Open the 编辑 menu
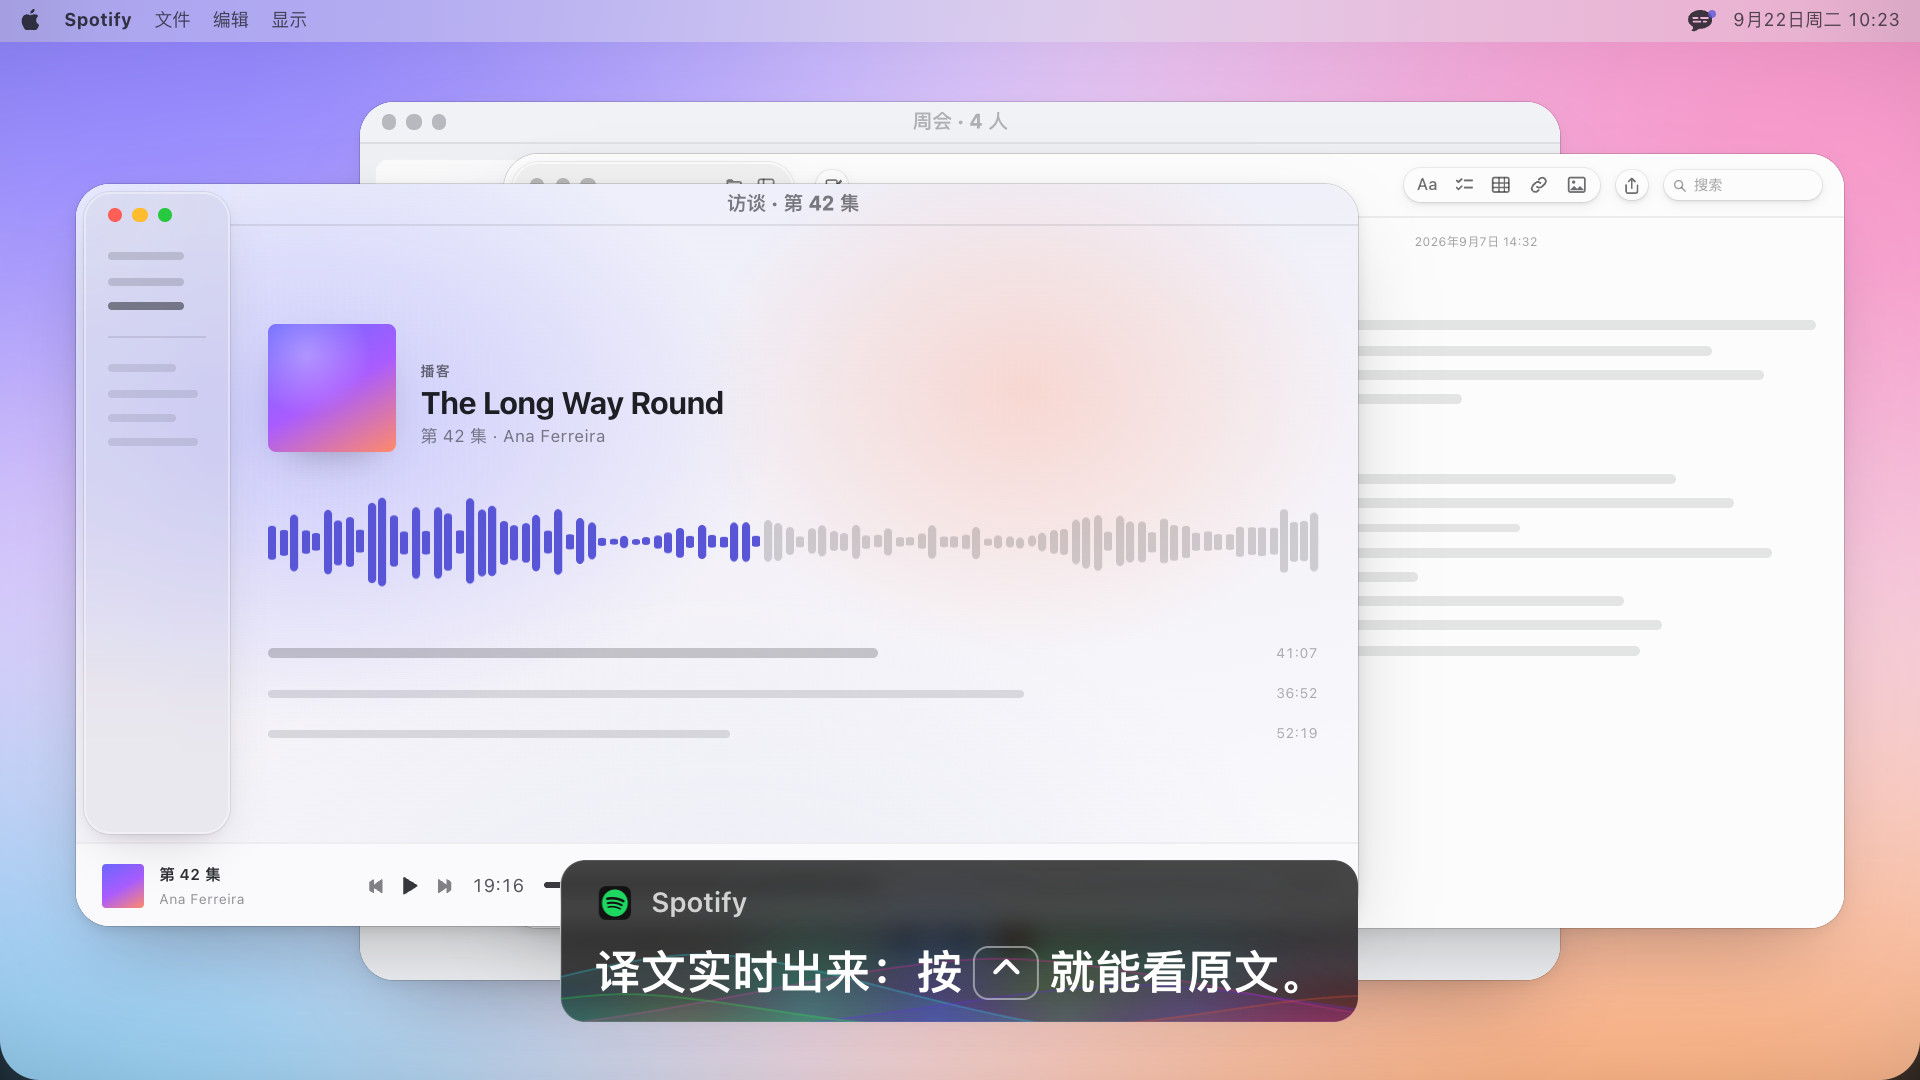The image size is (1920, 1080). click(x=230, y=20)
